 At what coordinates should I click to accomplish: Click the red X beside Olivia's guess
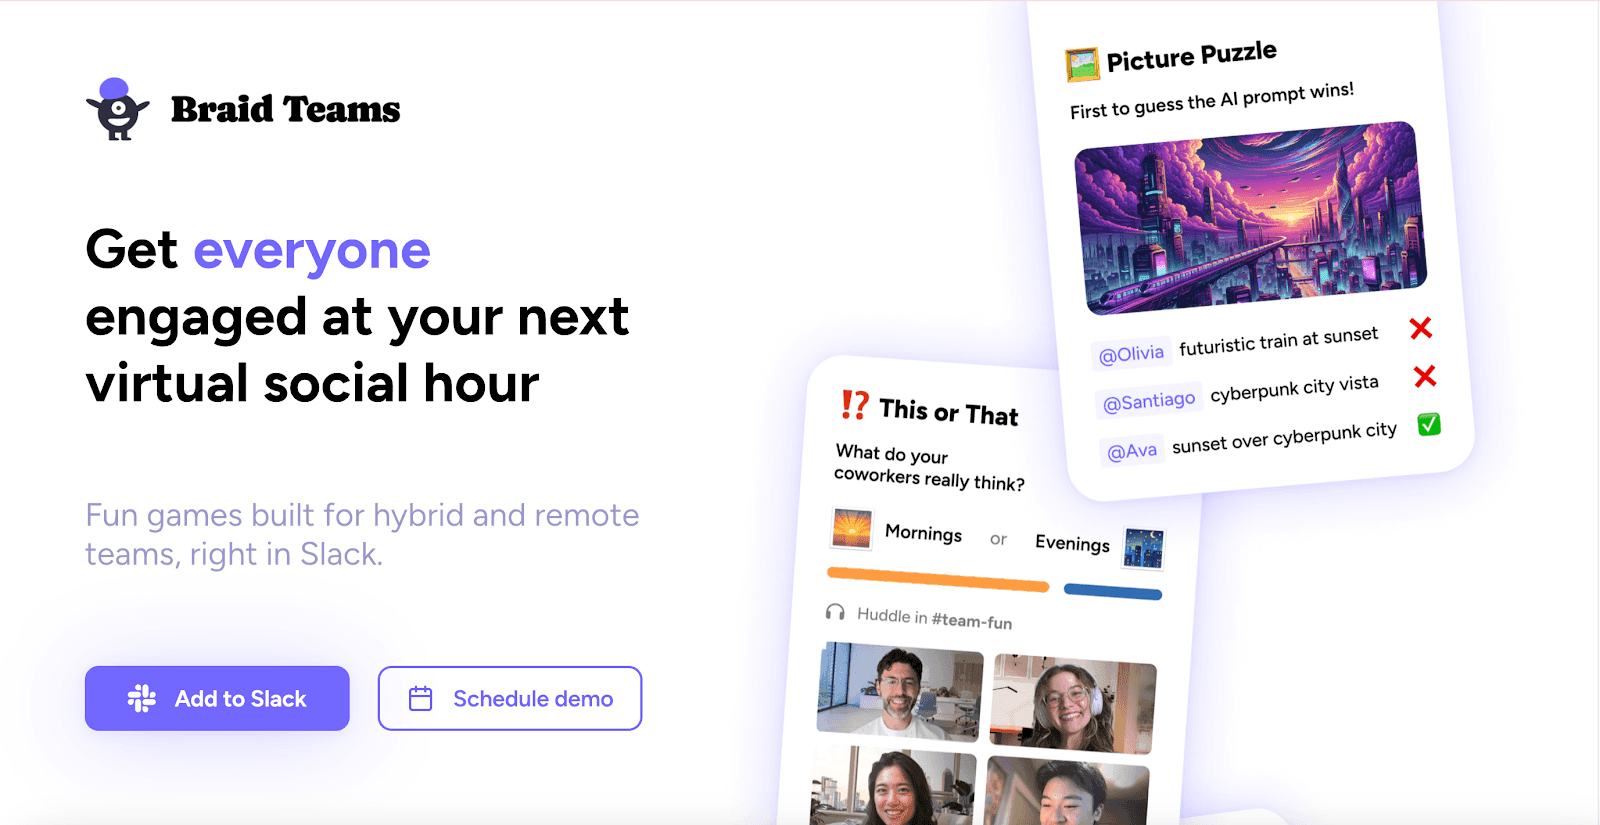click(x=1420, y=328)
